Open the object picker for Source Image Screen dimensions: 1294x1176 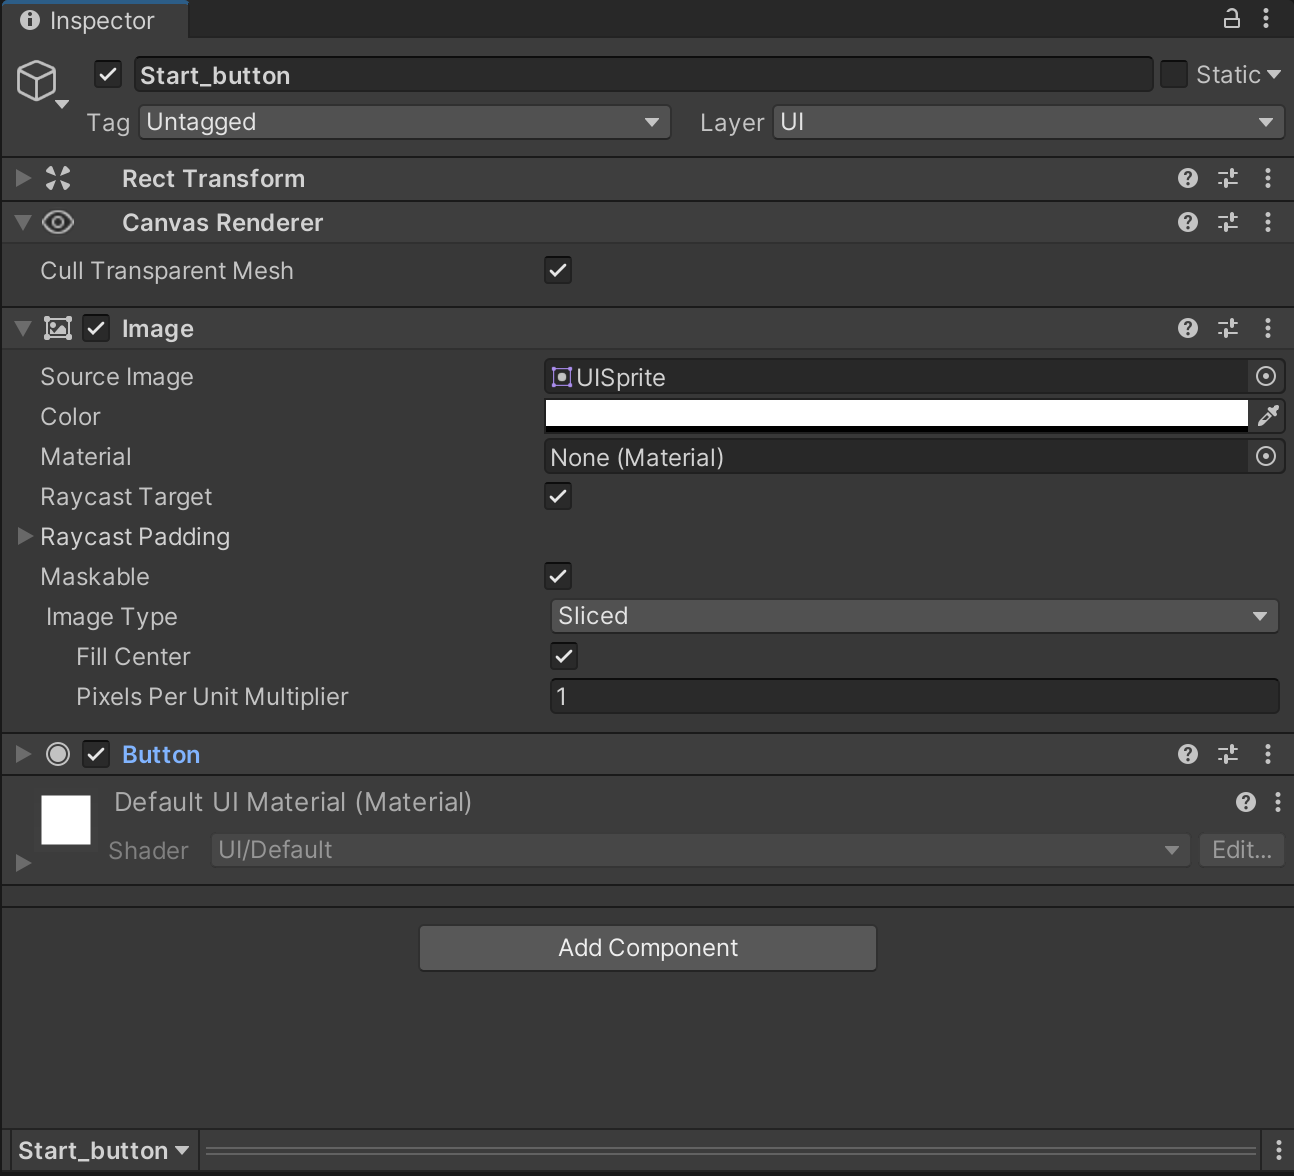[x=1265, y=376]
